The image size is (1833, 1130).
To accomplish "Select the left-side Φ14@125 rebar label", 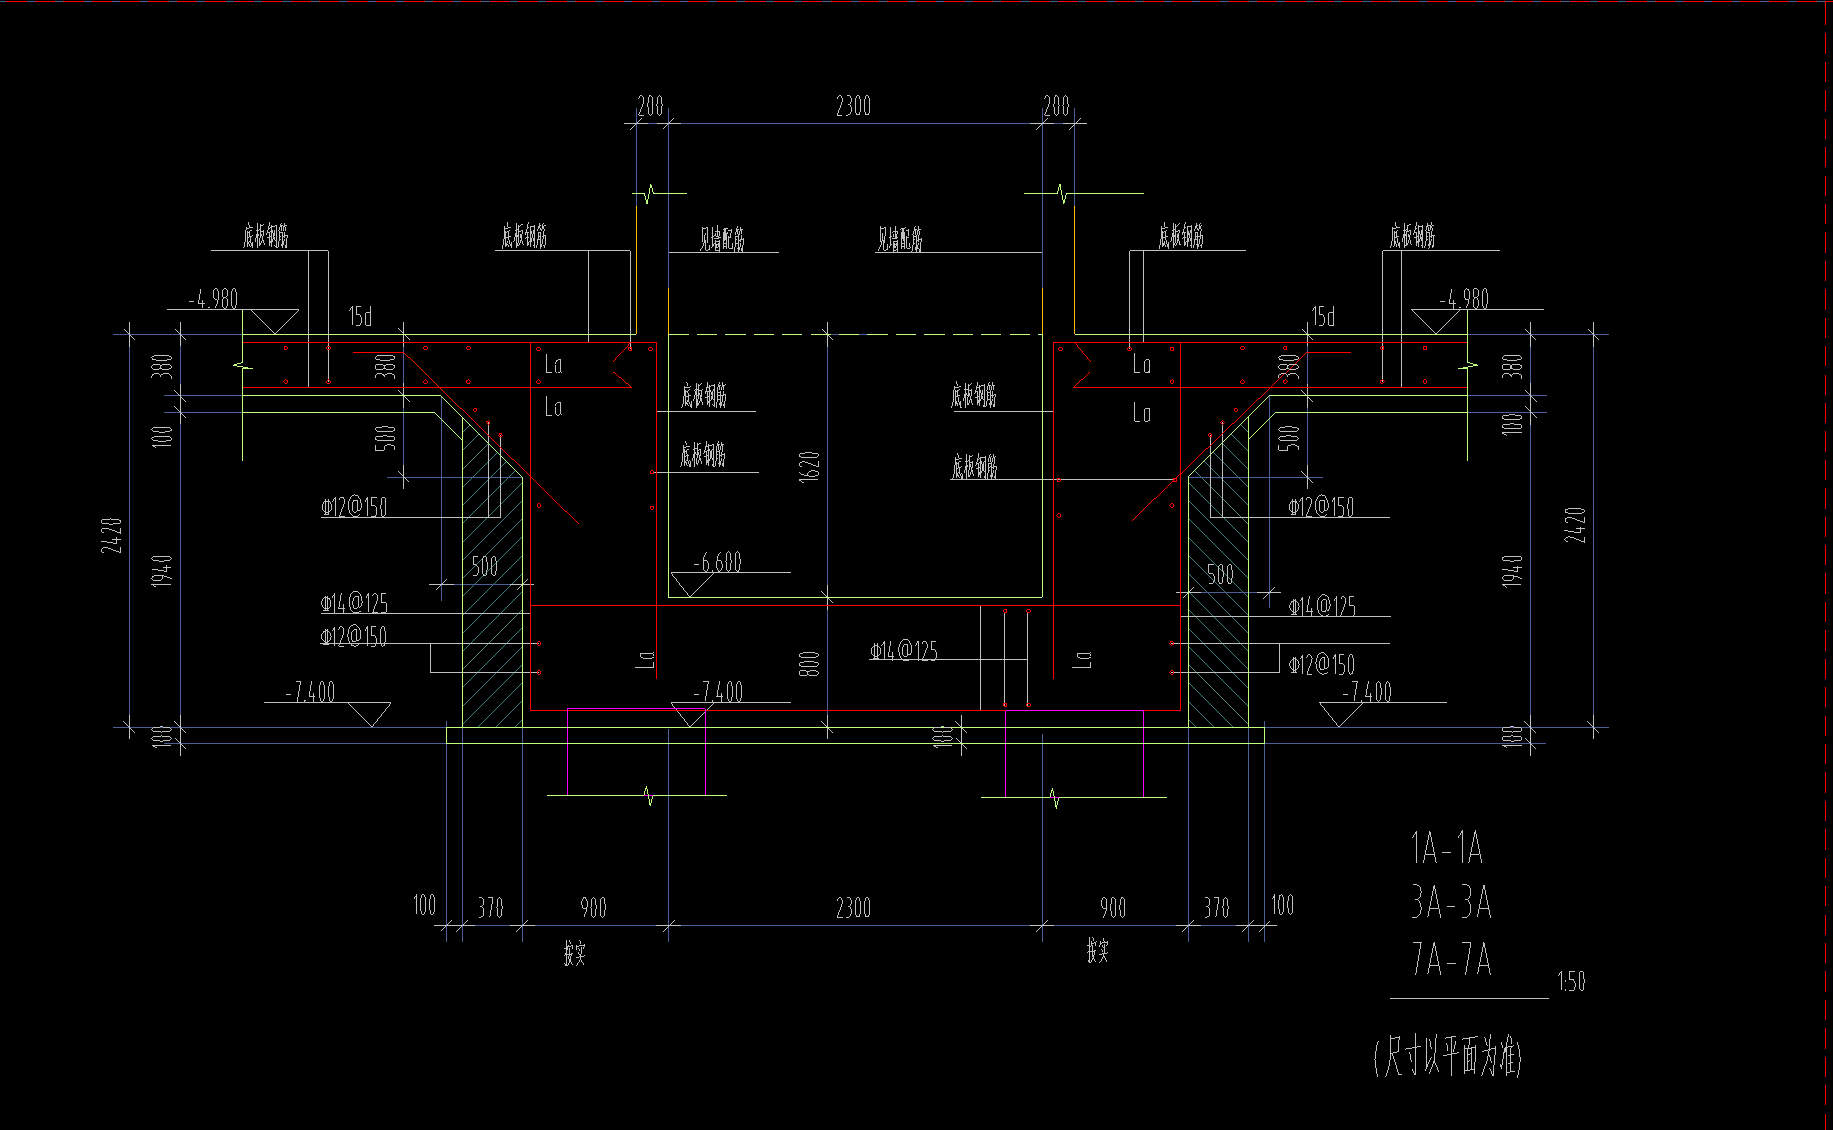I will pyautogui.click(x=354, y=603).
